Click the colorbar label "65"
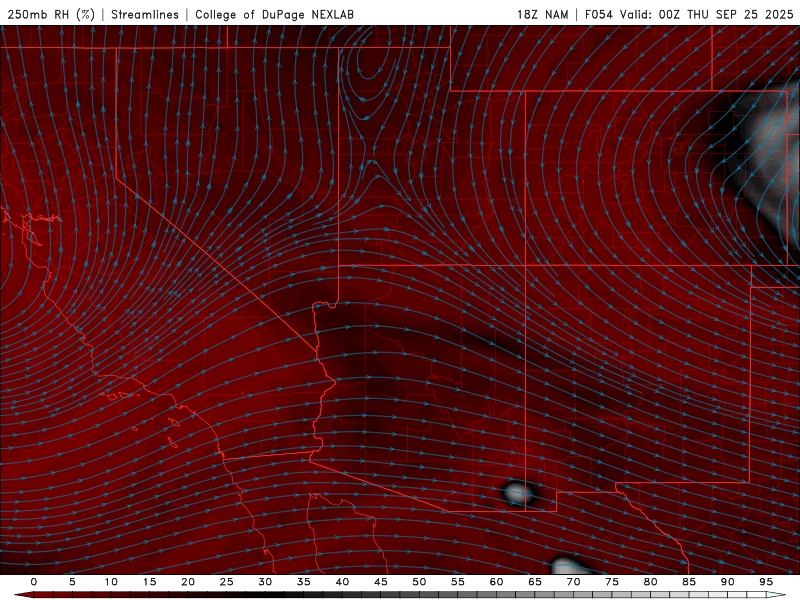 [535, 582]
